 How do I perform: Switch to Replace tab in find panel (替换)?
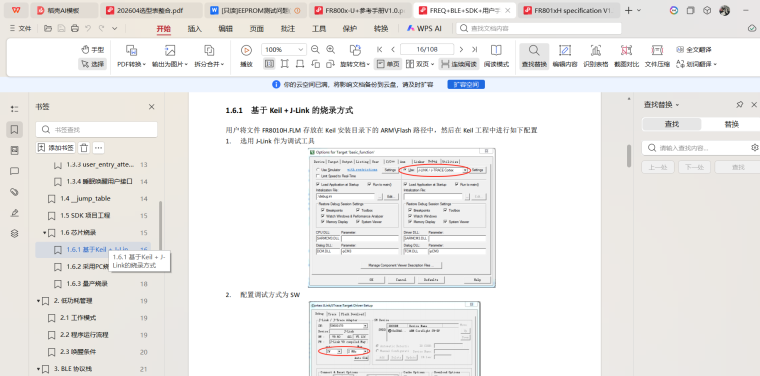coord(731,124)
